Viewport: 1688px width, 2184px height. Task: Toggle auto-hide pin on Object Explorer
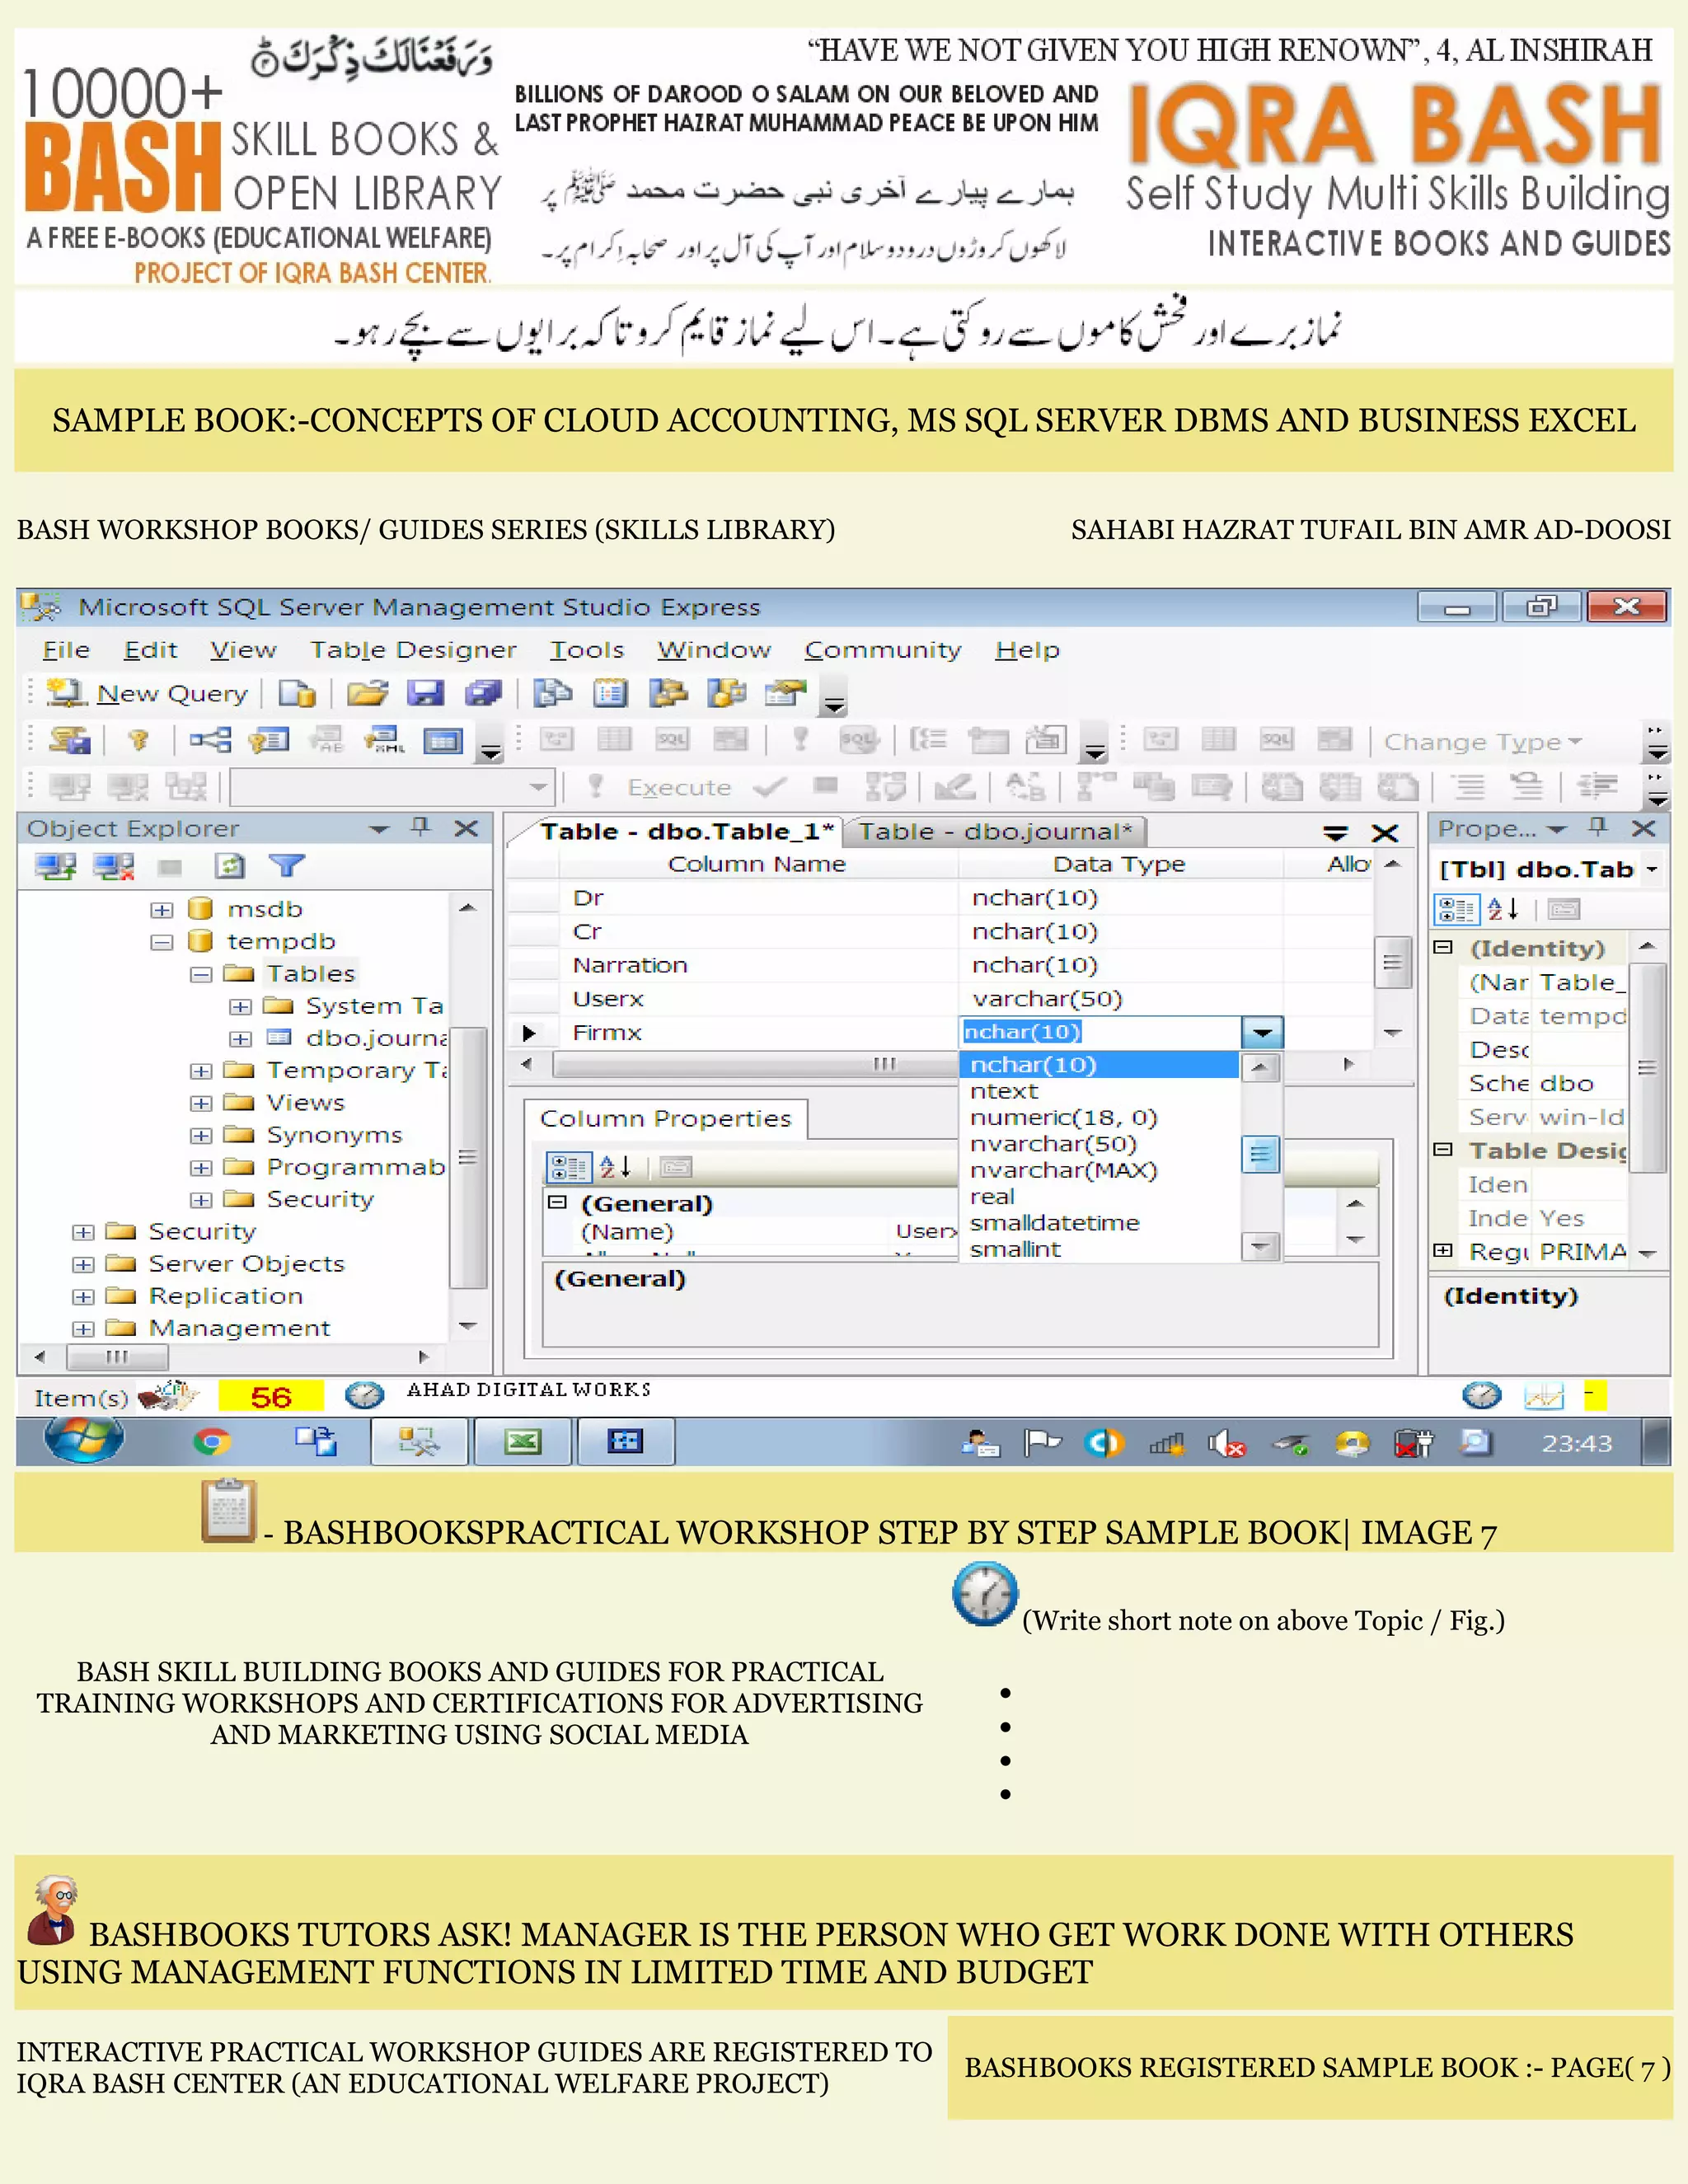(421, 827)
